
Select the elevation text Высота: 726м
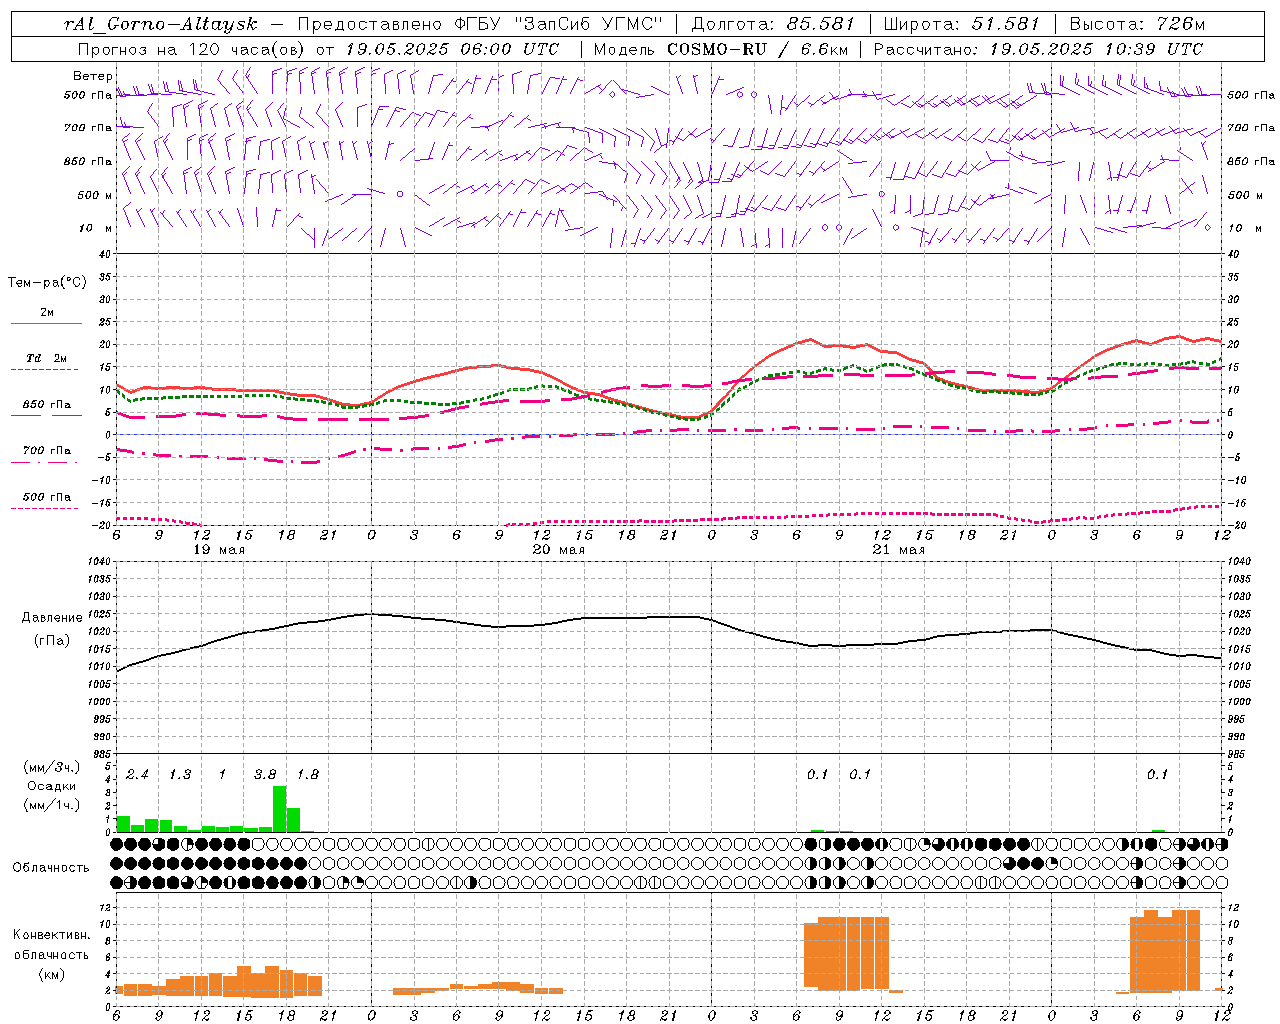click(x=1137, y=24)
